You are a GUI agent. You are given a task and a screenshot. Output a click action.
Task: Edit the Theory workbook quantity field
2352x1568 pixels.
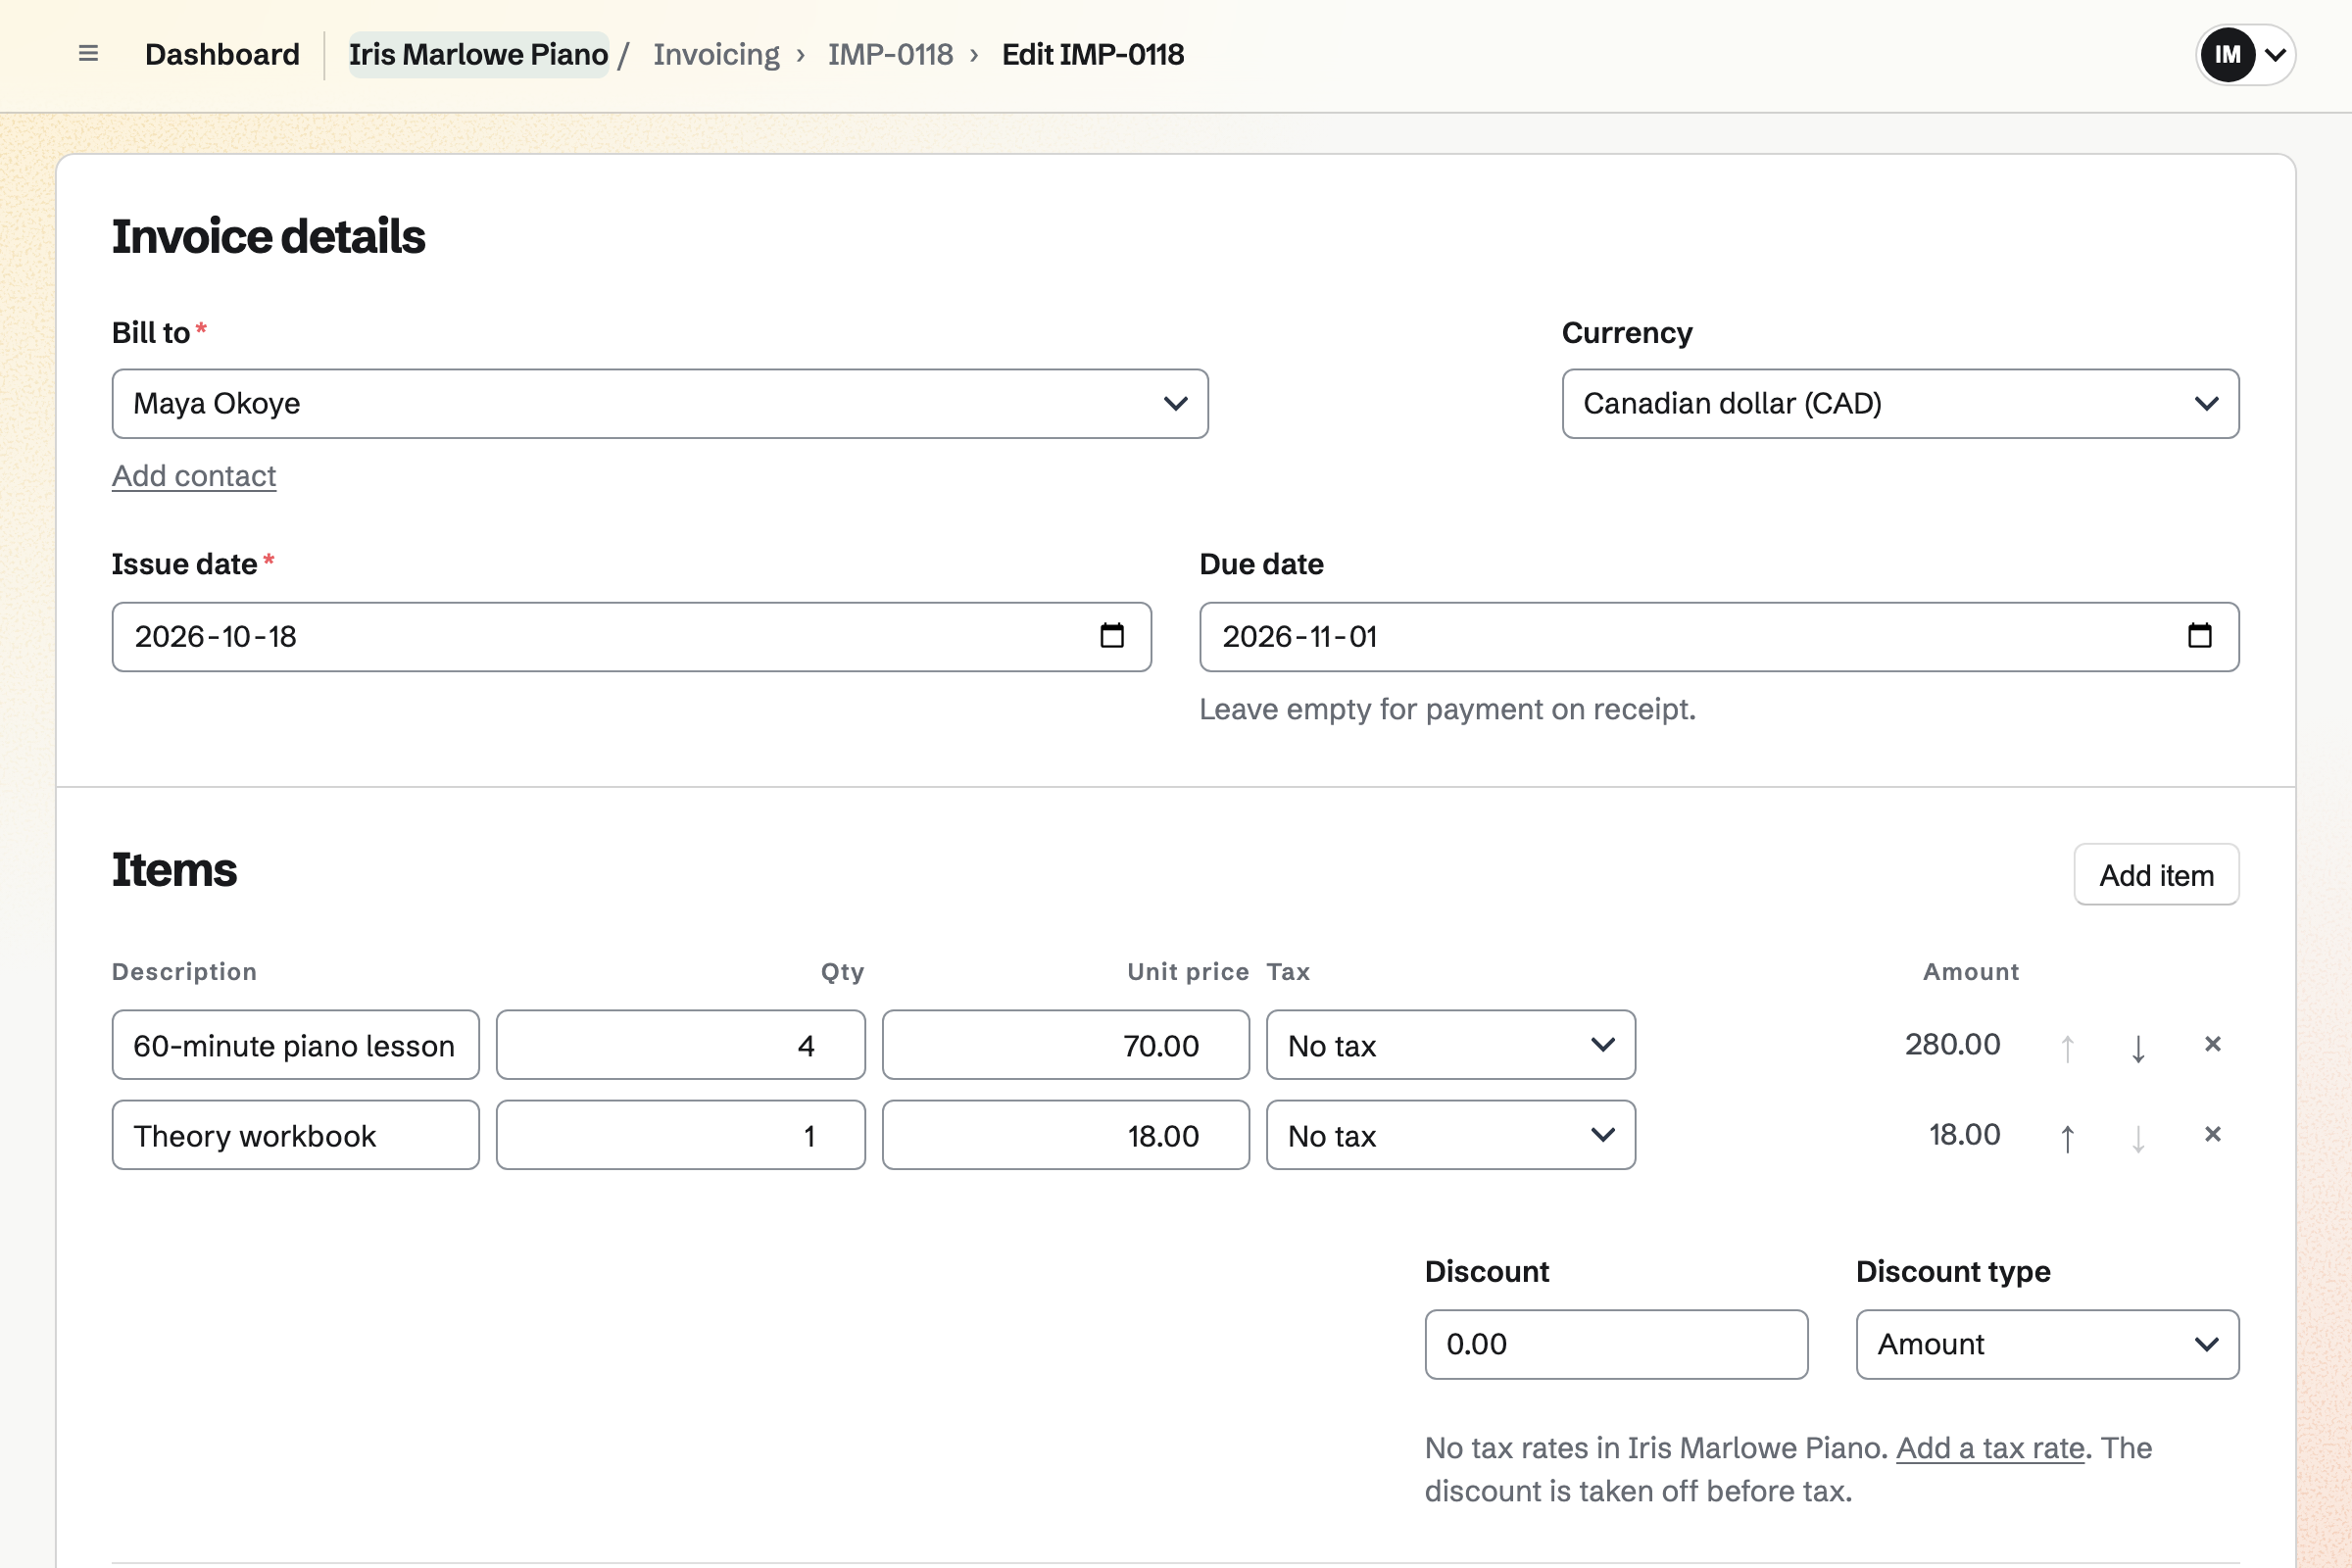coord(680,1135)
